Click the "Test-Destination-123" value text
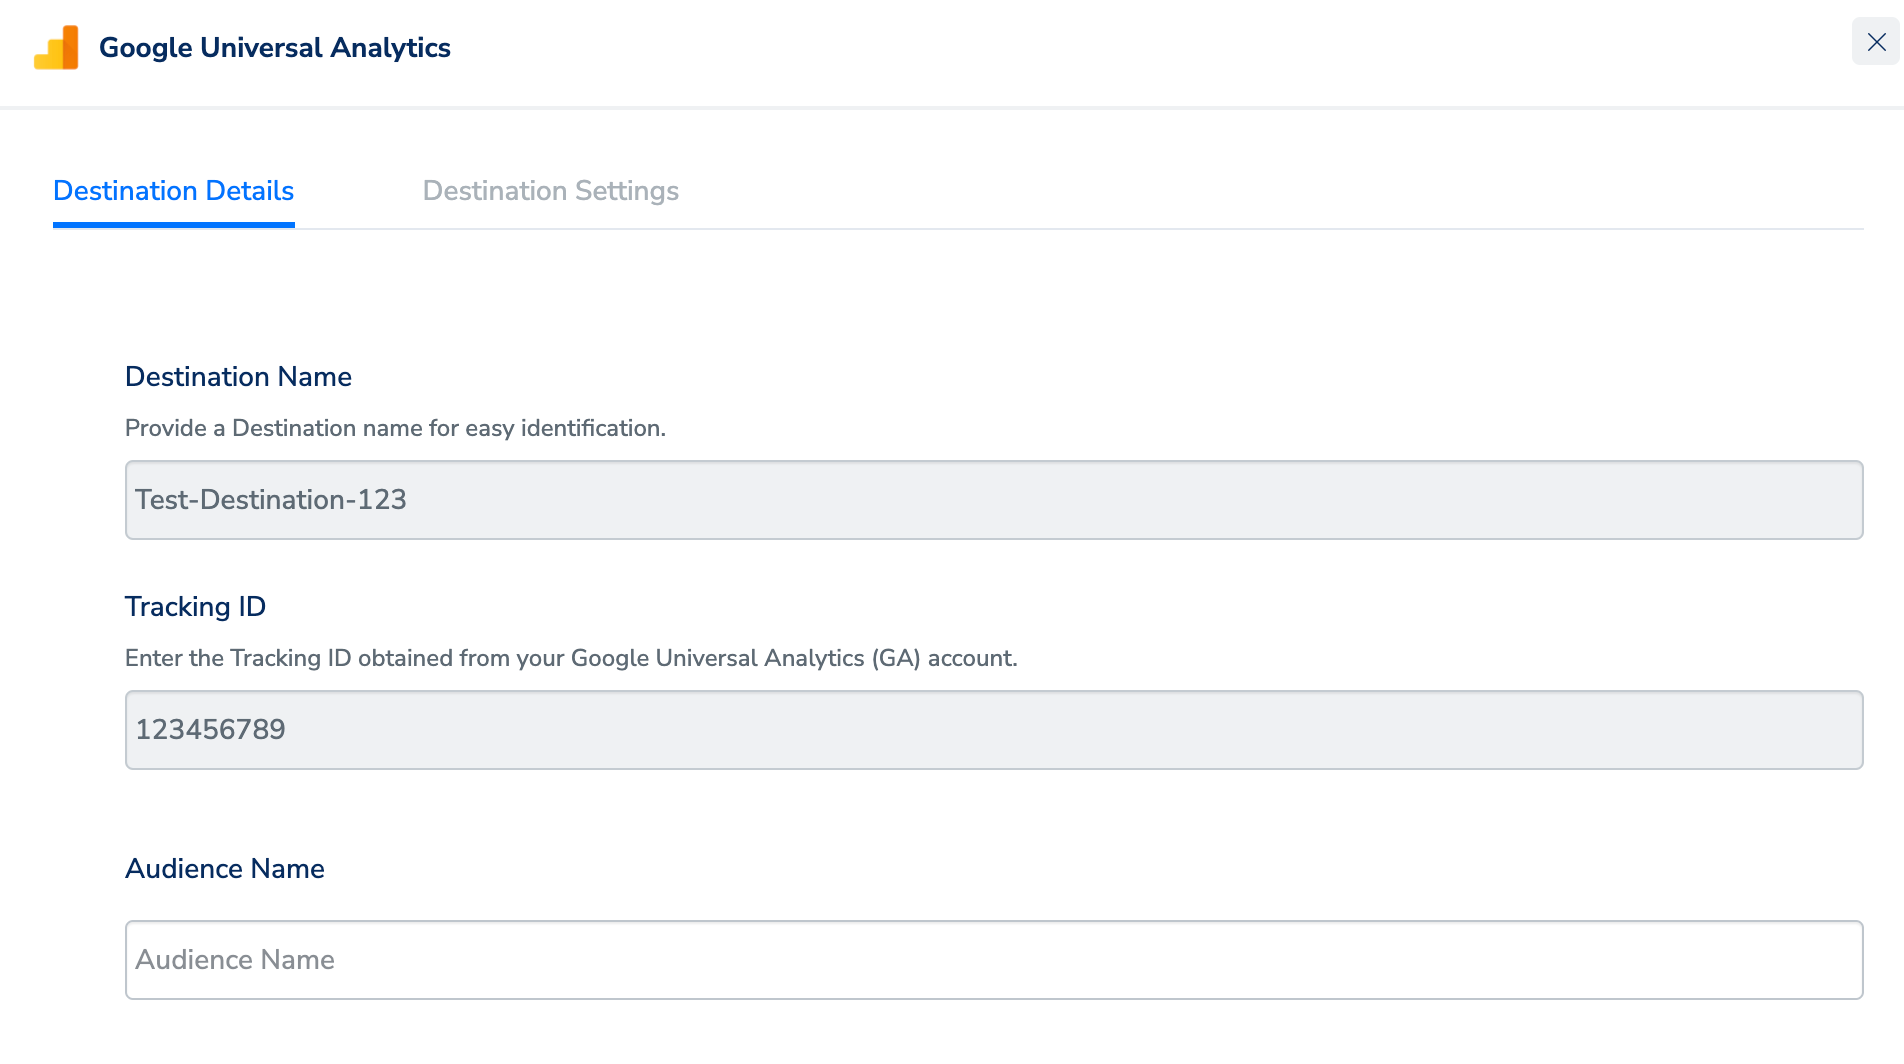The height and width of the screenshot is (1064, 1904). click(270, 500)
